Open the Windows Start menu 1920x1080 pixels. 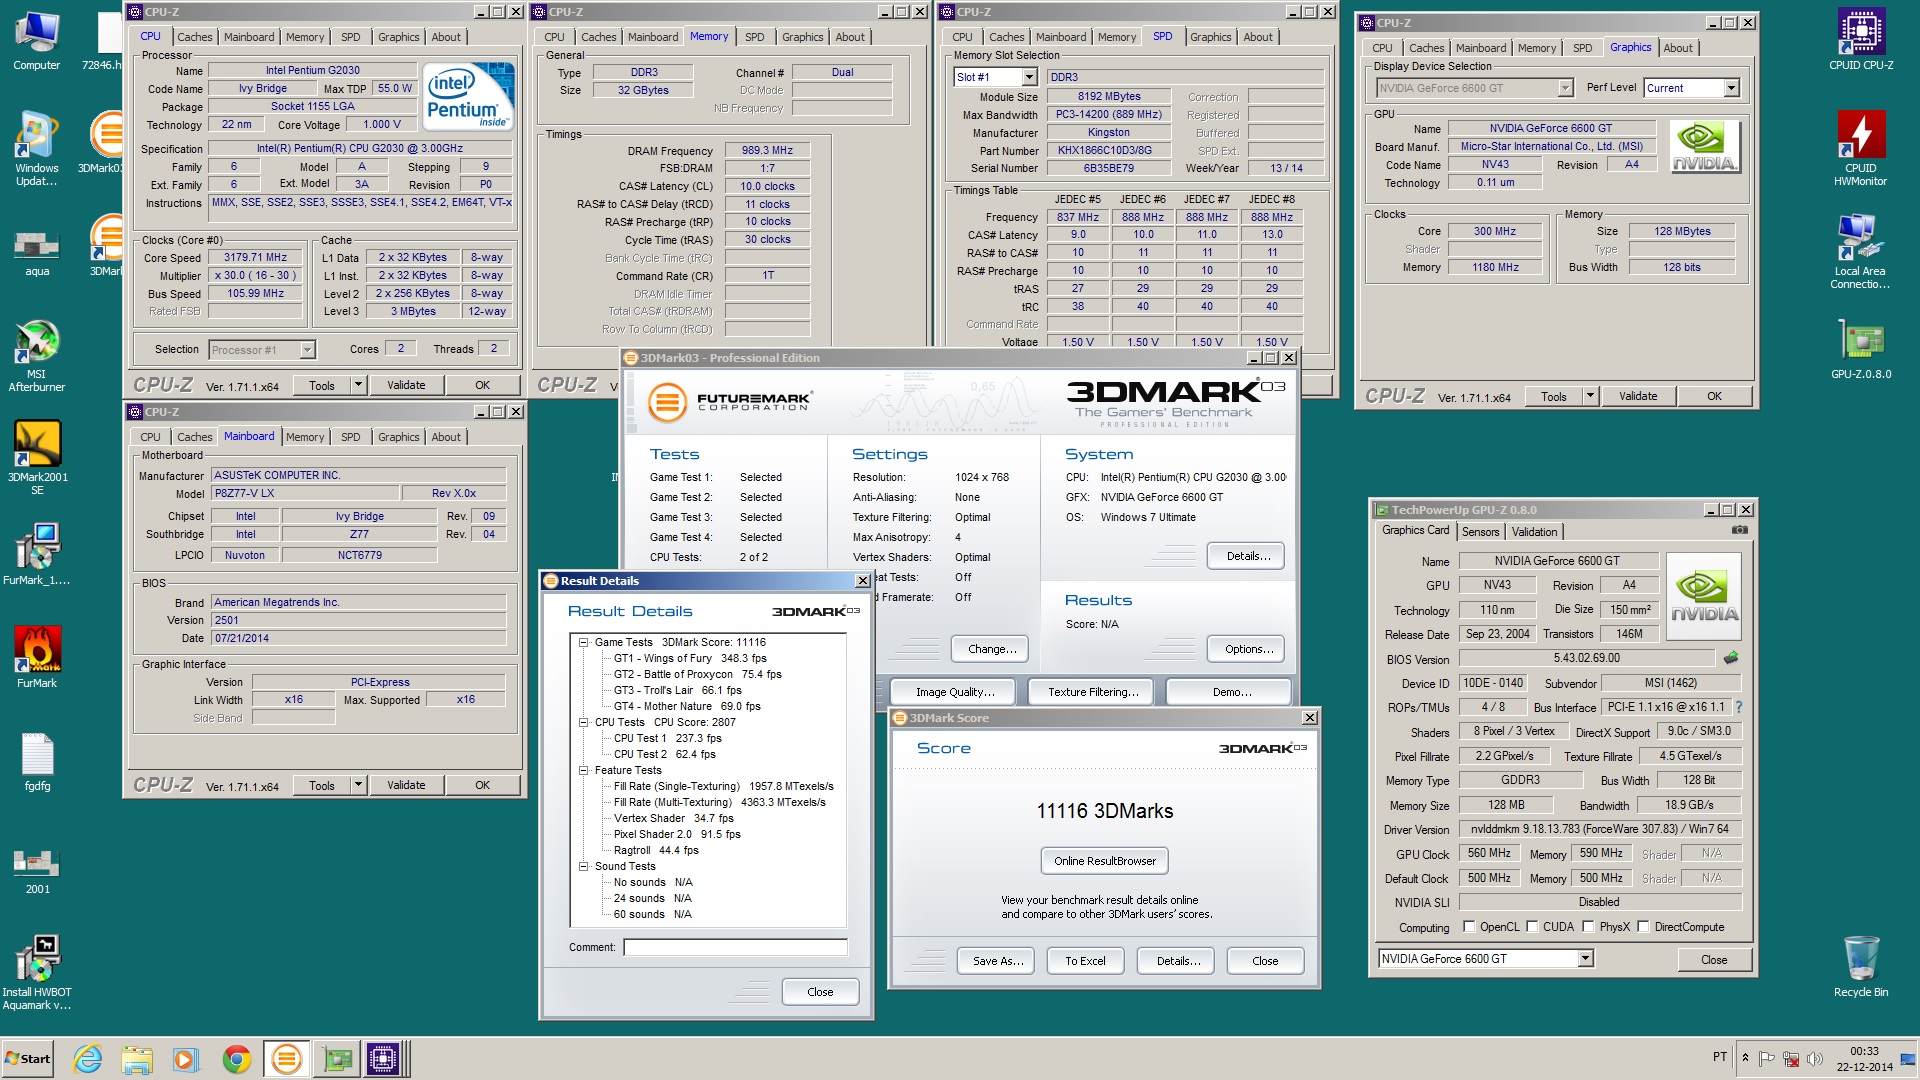[x=27, y=1059]
